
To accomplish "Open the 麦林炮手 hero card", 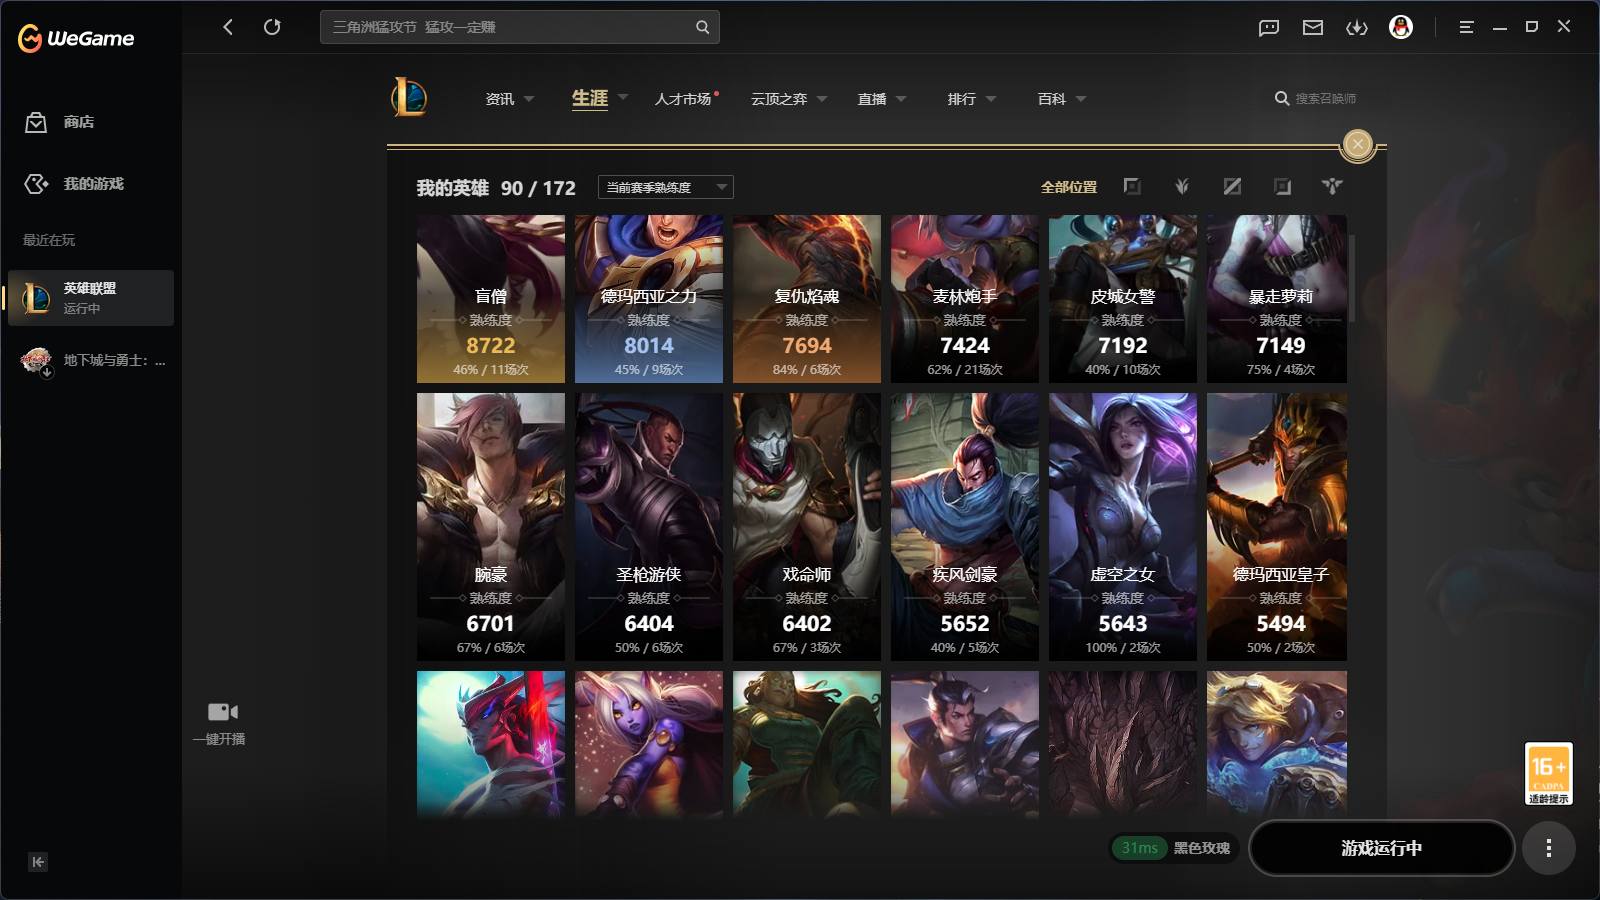I will pyautogui.click(x=965, y=299).
